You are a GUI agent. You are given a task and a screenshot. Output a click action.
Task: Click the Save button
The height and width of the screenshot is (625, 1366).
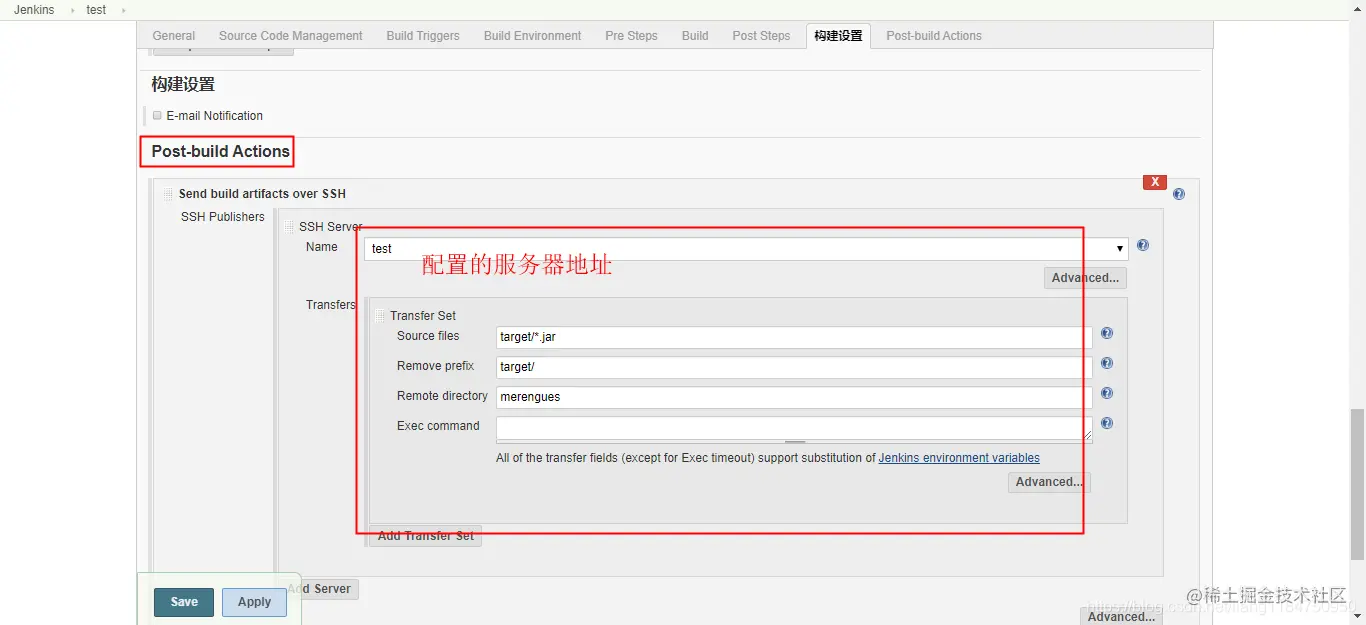point(184,602)
